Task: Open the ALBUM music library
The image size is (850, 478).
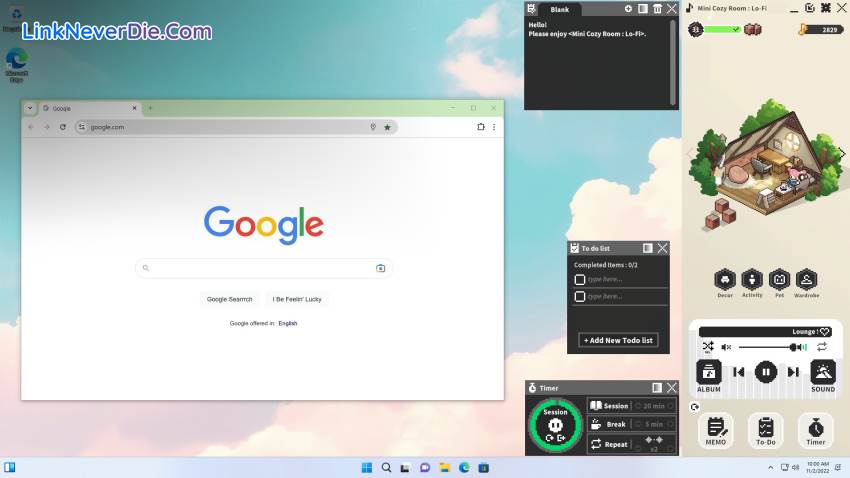Action: click(x=708, y=373)
